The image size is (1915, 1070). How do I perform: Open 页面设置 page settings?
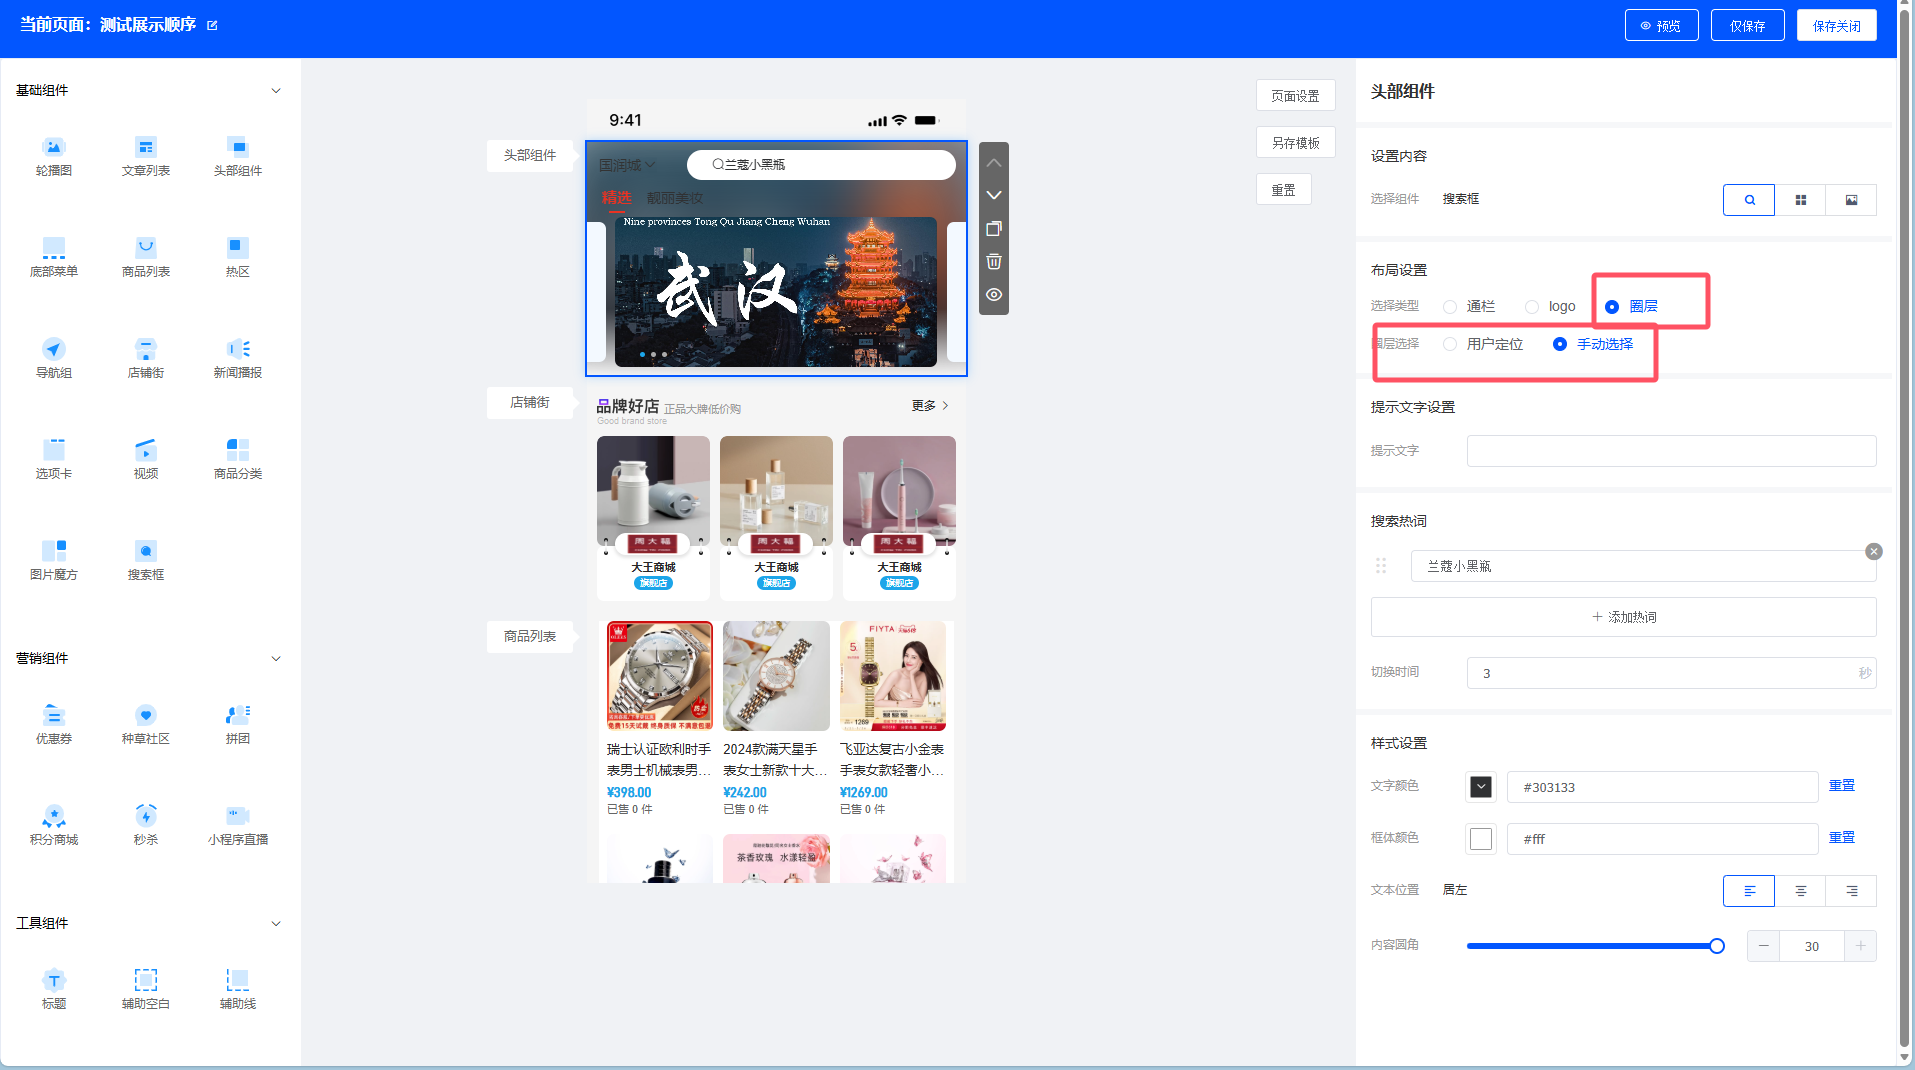pyautogui.click(x=1295, y=96)
